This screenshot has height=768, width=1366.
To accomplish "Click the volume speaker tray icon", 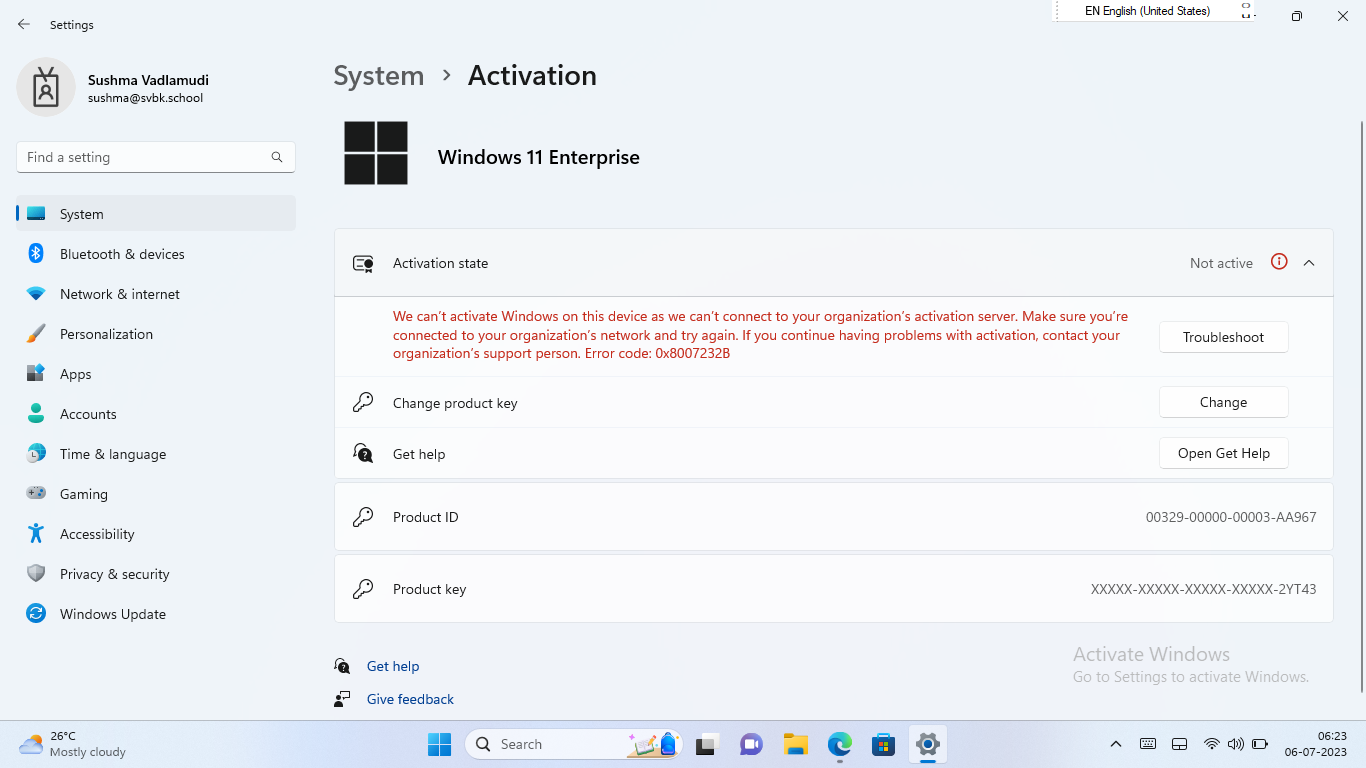I will point(1235,744).
